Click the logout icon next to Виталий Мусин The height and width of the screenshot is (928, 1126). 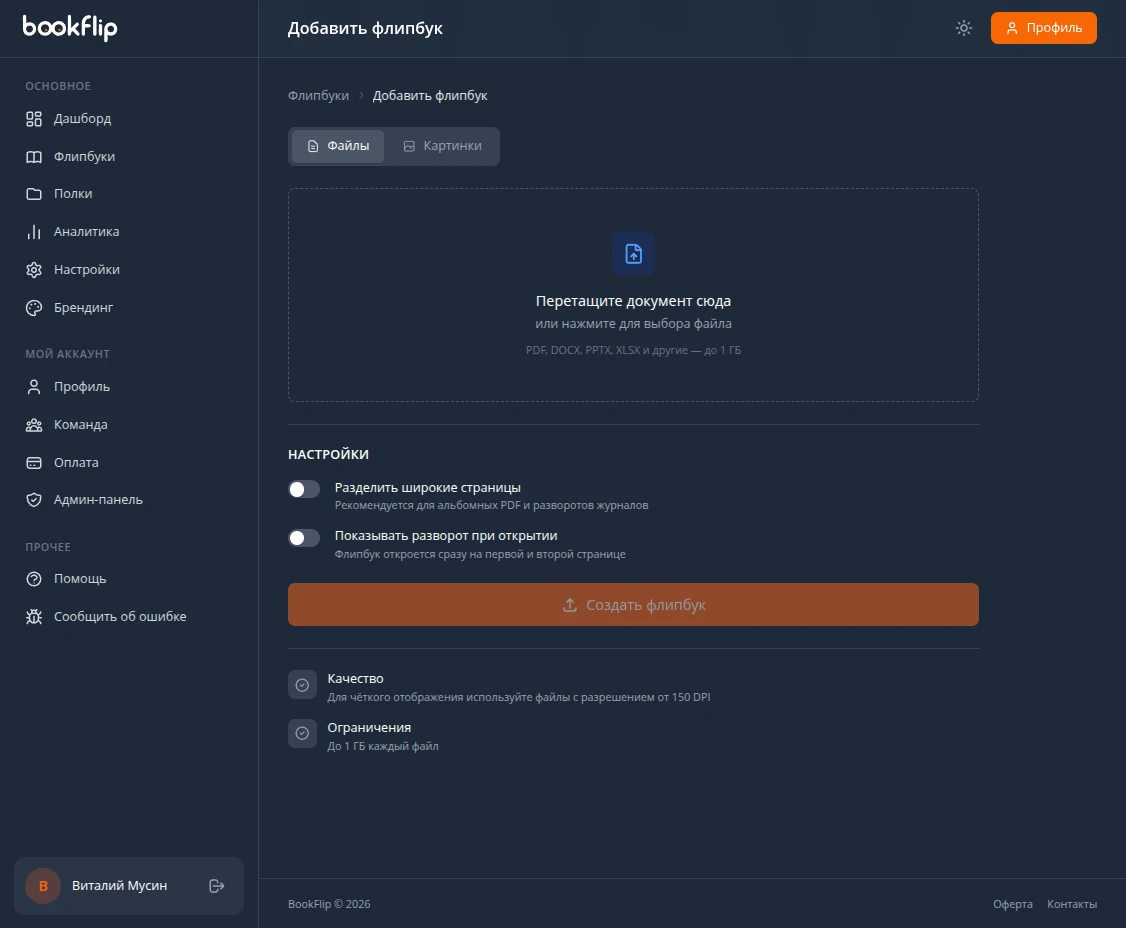(x=217, y=886)
